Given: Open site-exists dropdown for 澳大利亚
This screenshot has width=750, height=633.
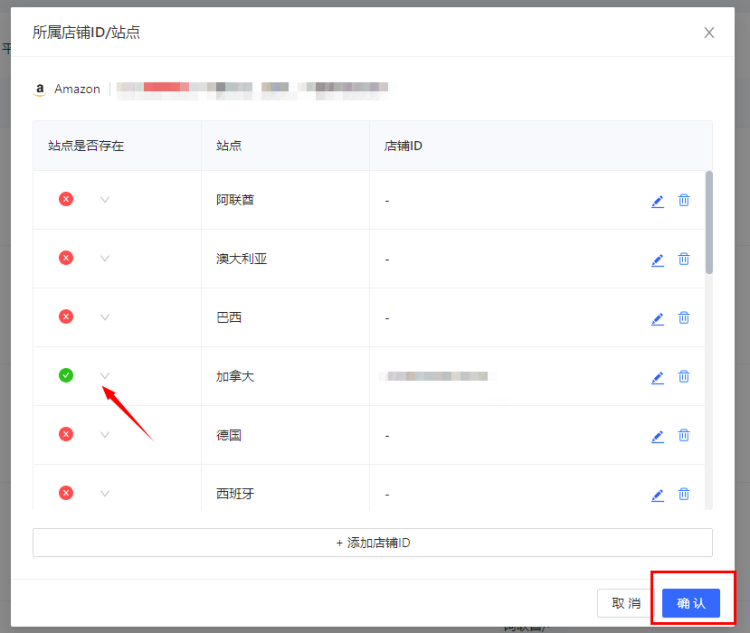Looking at the screenshot, I should point(105,258).
